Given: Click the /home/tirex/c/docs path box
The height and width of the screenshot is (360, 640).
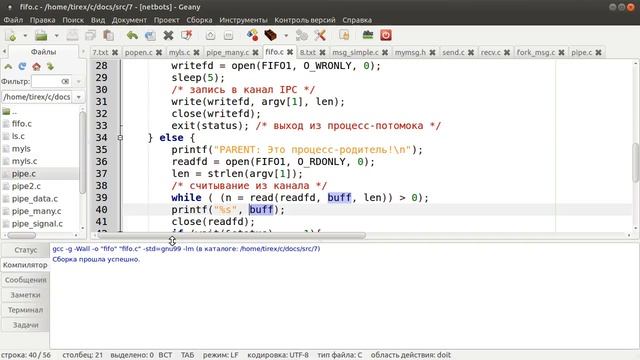Looking at the screenshot, I should tap(37, 97).
